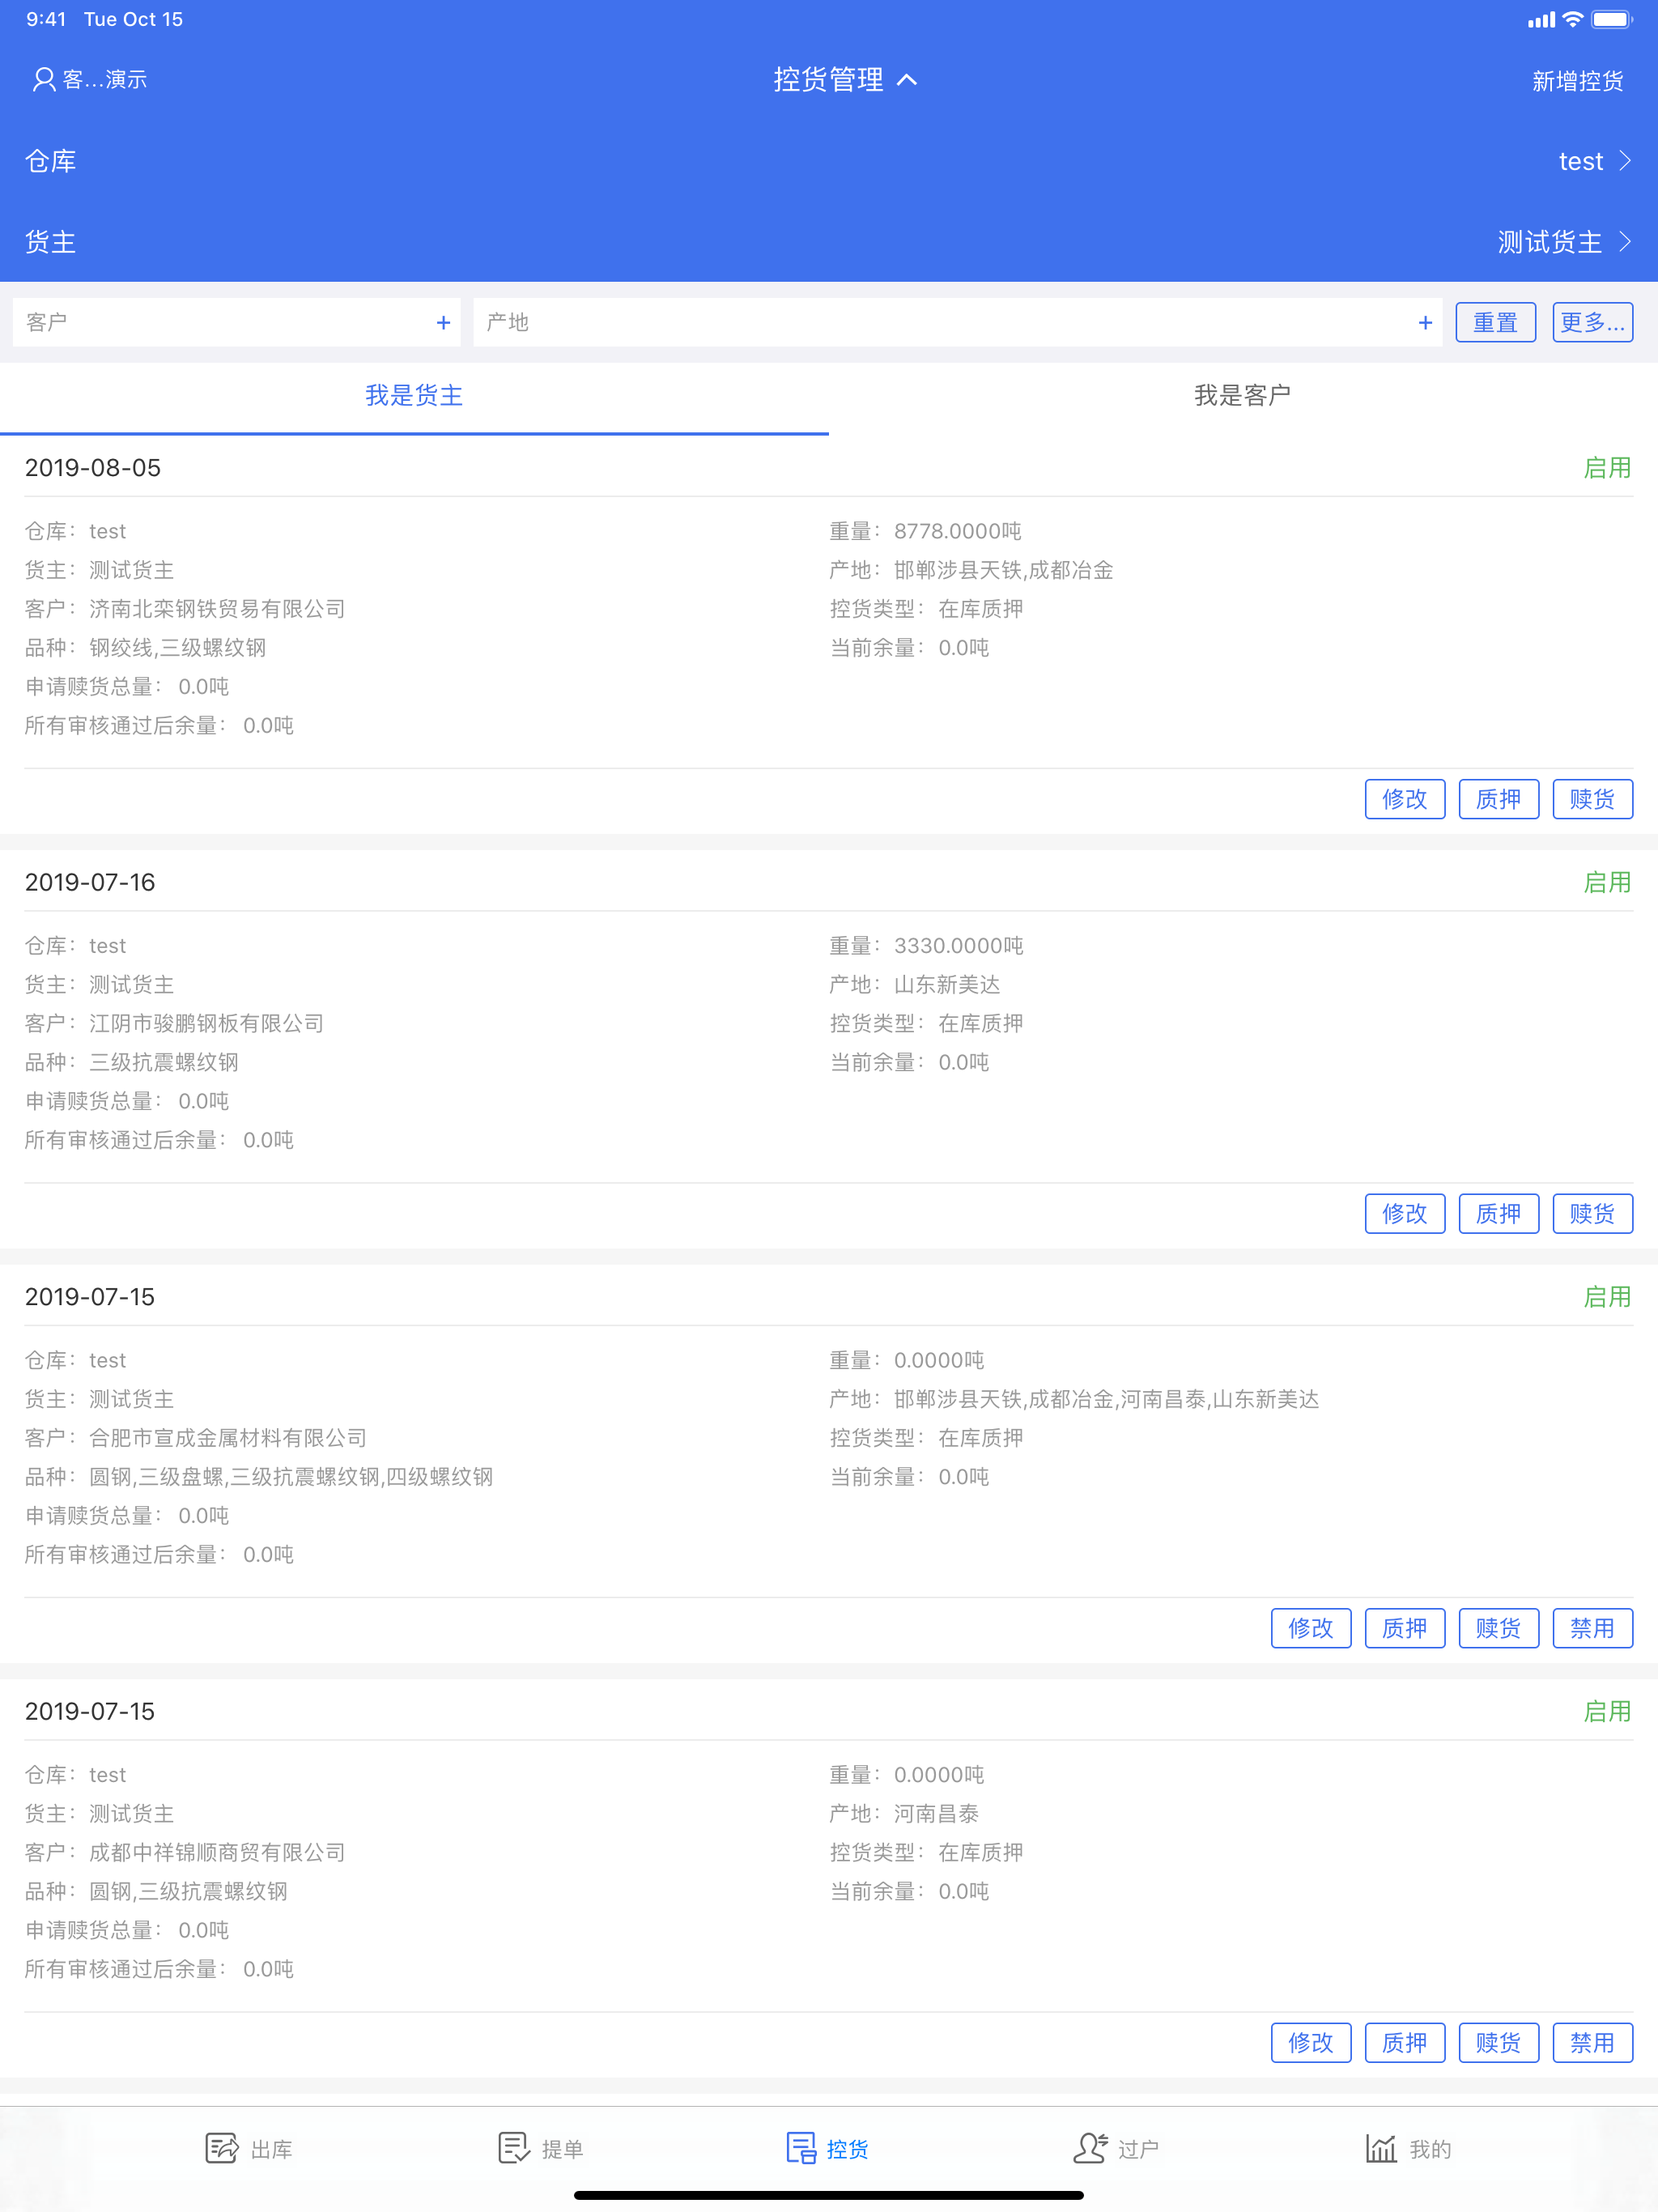Click 质押 on the 2019-08-05 record
The image size is (1658, 2212).
(1498, 799)
